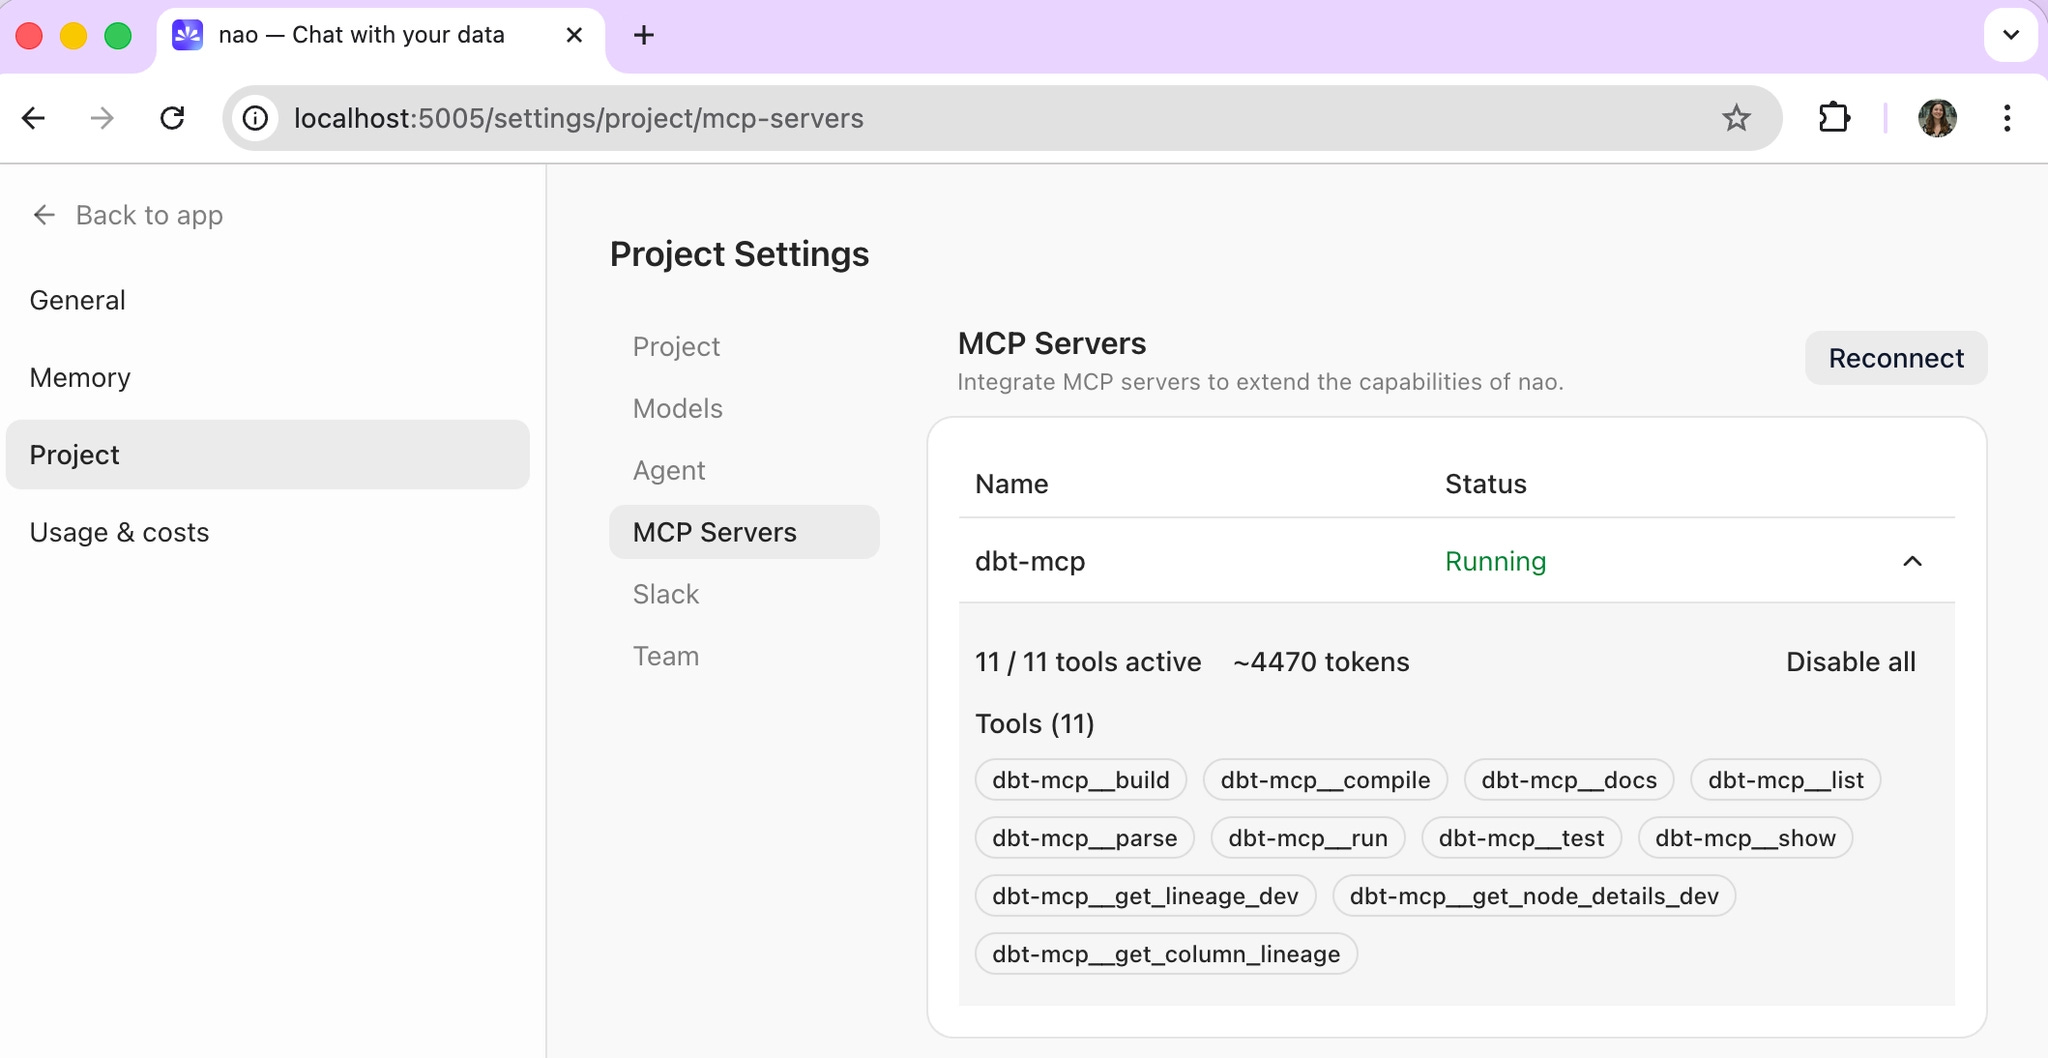
Task: Open Usage & costs
Action: 267,532
